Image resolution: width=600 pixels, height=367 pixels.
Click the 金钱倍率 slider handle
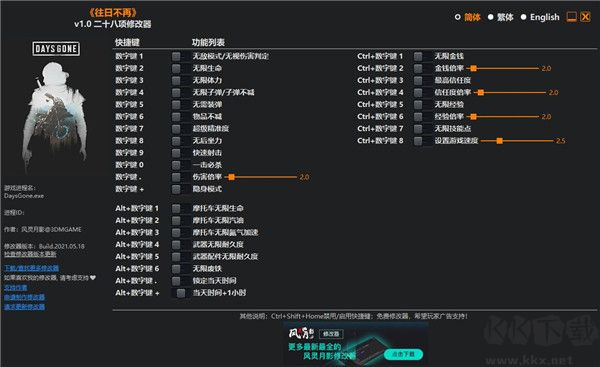tap(473, 69)
